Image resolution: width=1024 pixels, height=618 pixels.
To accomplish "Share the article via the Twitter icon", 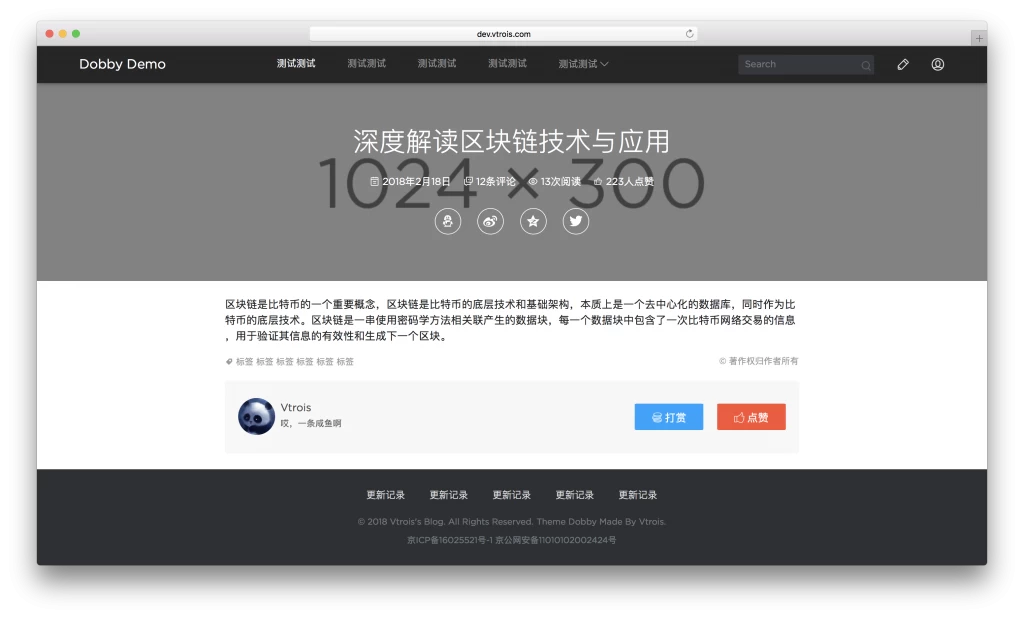I will tap(576, 221).
